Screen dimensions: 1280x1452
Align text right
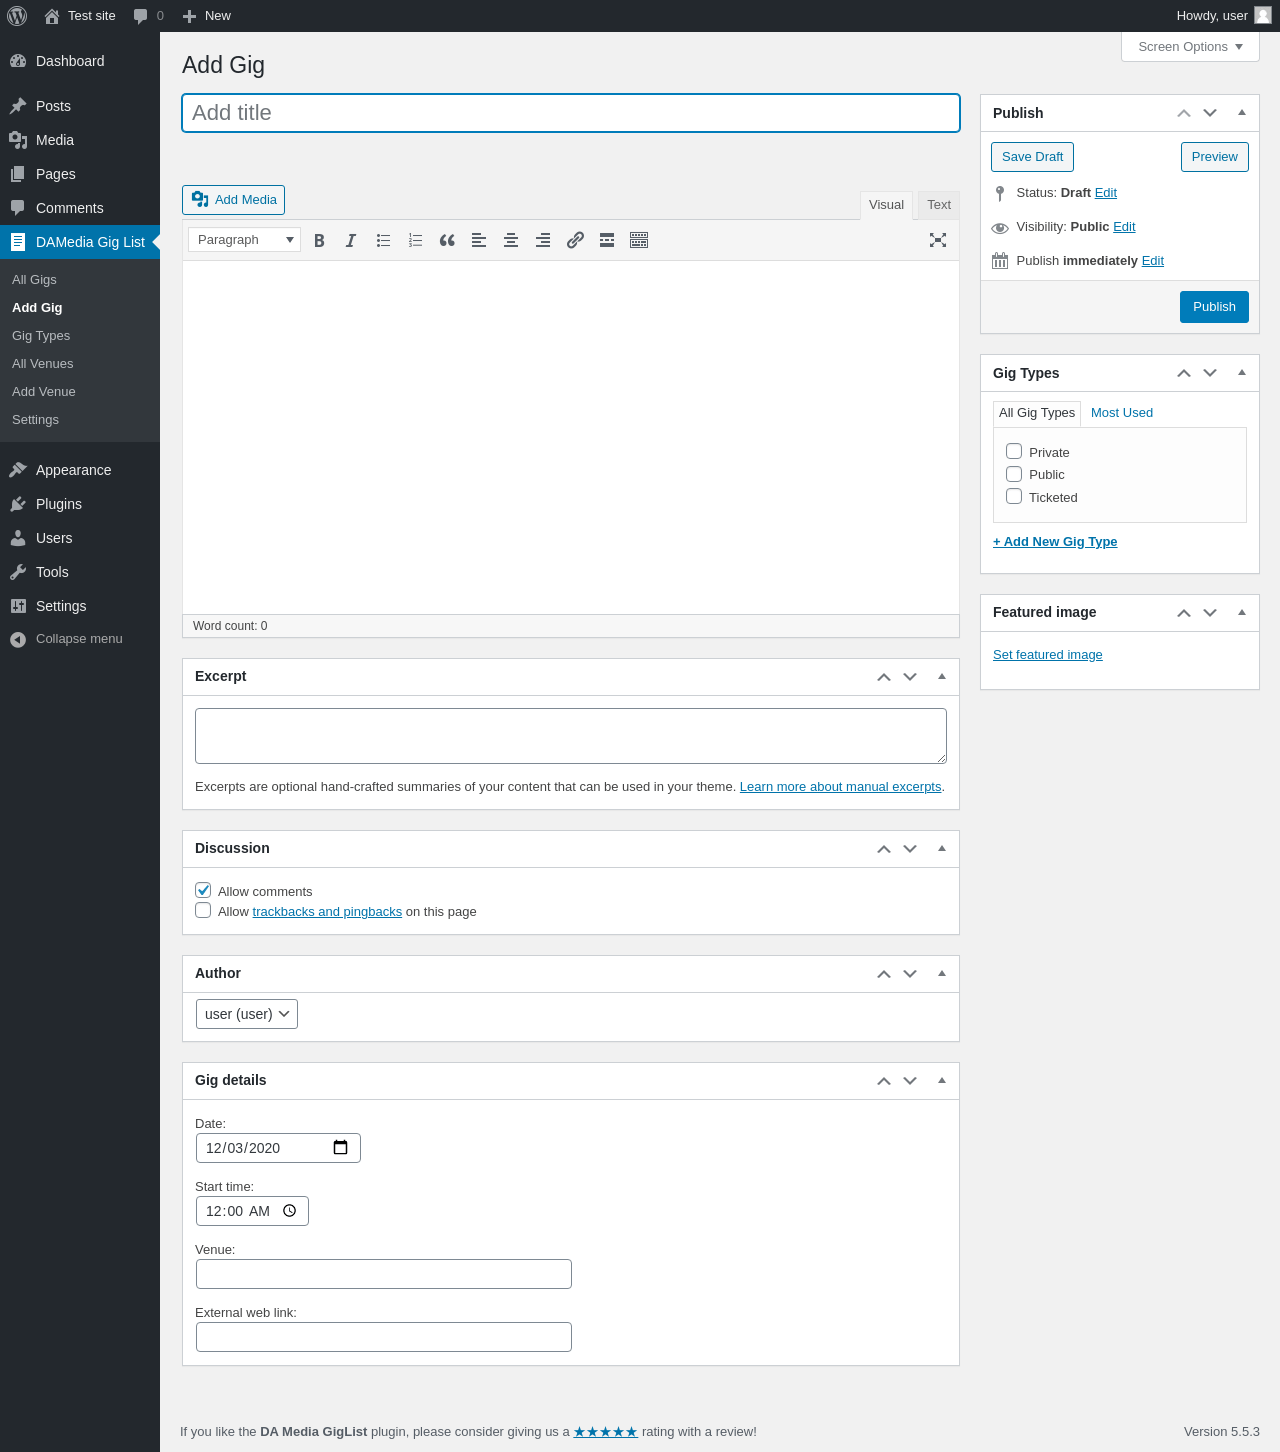[x=543, y=240]
